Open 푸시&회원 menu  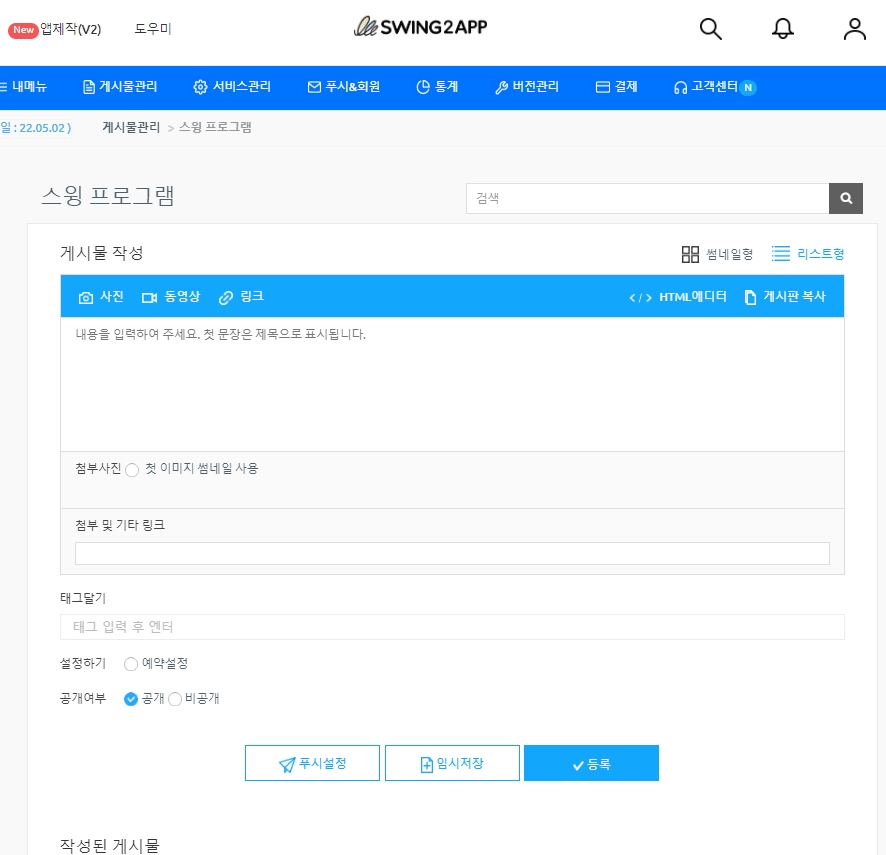pos(344,86)
